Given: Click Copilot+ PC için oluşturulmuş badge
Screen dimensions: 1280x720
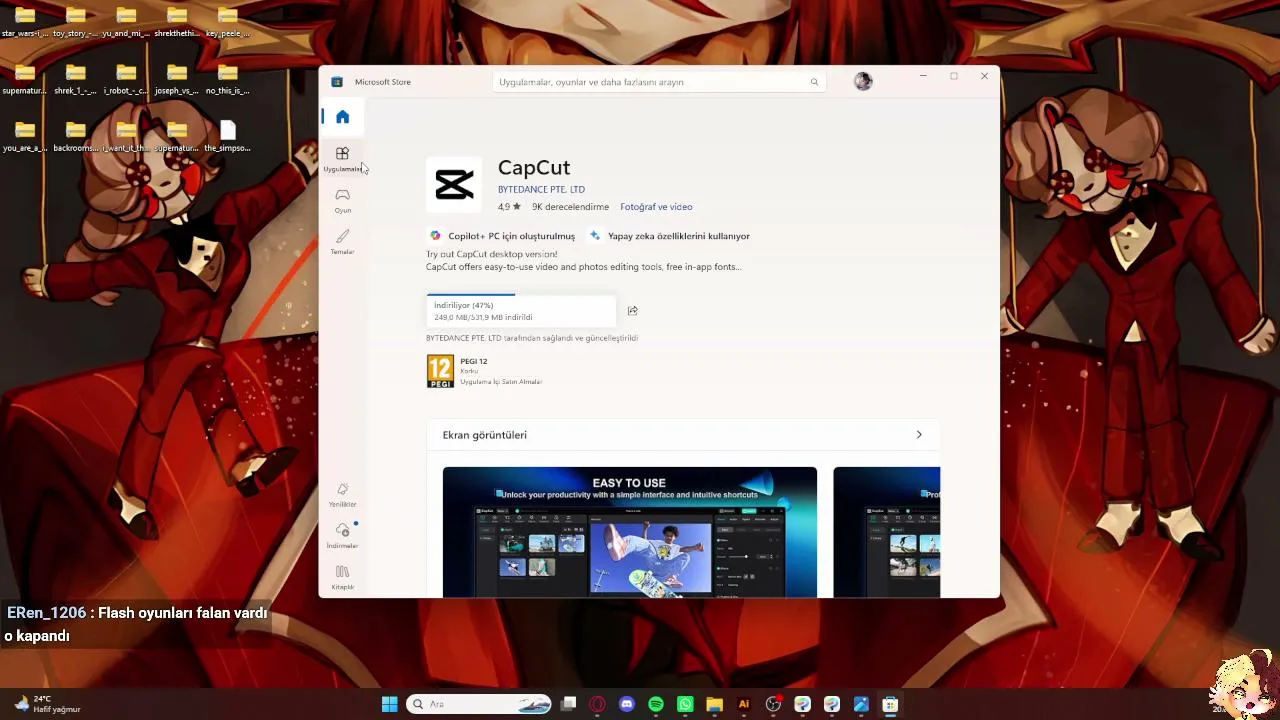Looking at the screenshot, I should point(503,236).
